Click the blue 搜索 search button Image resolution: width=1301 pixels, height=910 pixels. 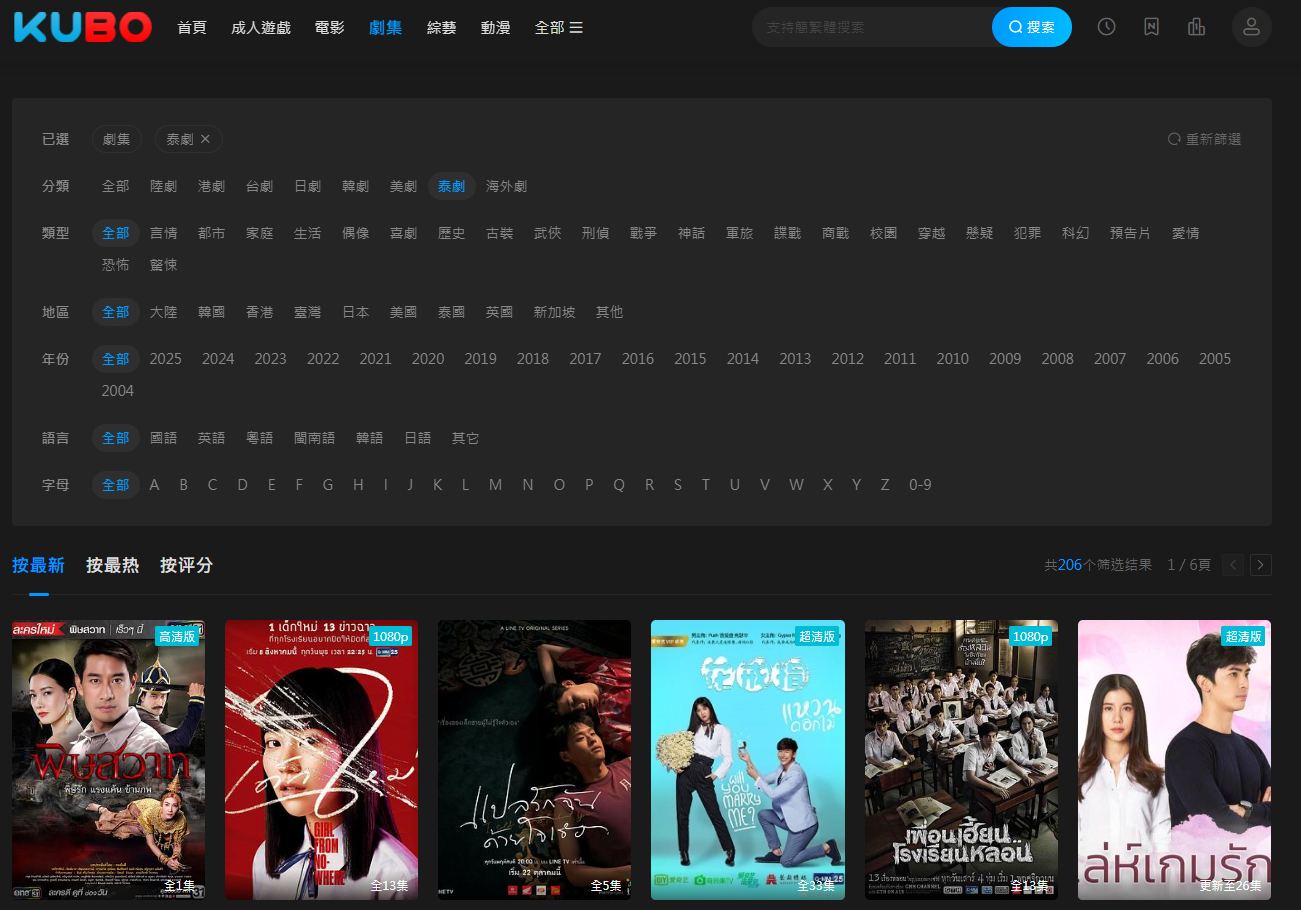tap(1031, 27)
